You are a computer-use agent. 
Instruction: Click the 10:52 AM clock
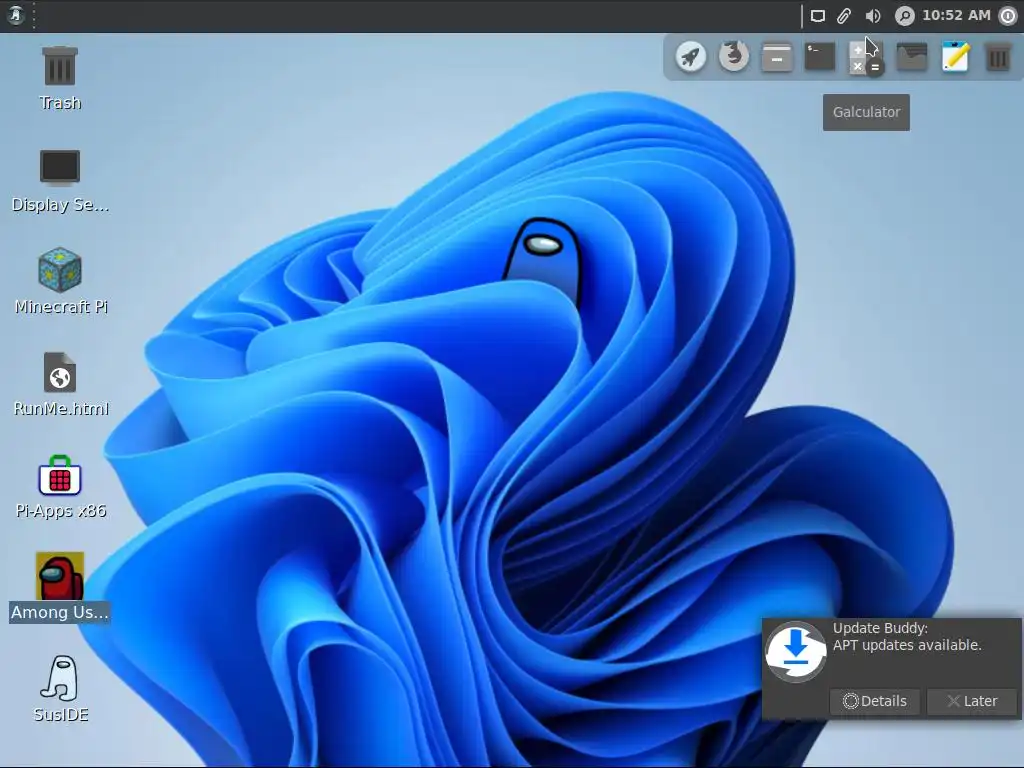point(956,15)
